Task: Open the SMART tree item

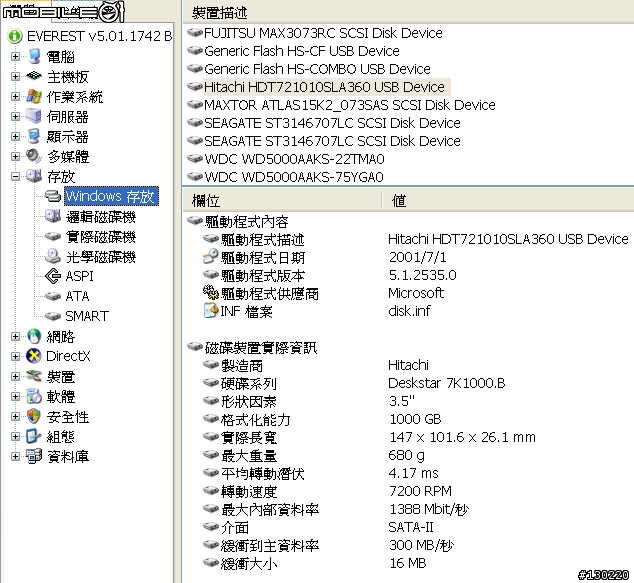Action: (x=87, y=316)
